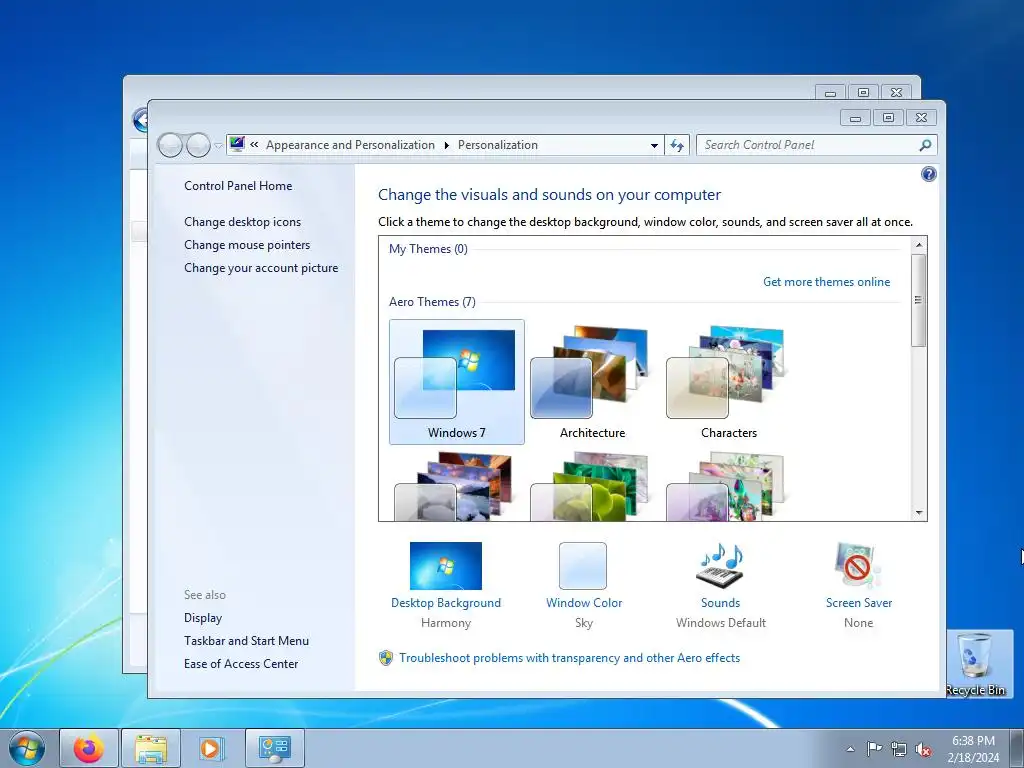
Task: Open Change your account picture
Action: (261, 268)
